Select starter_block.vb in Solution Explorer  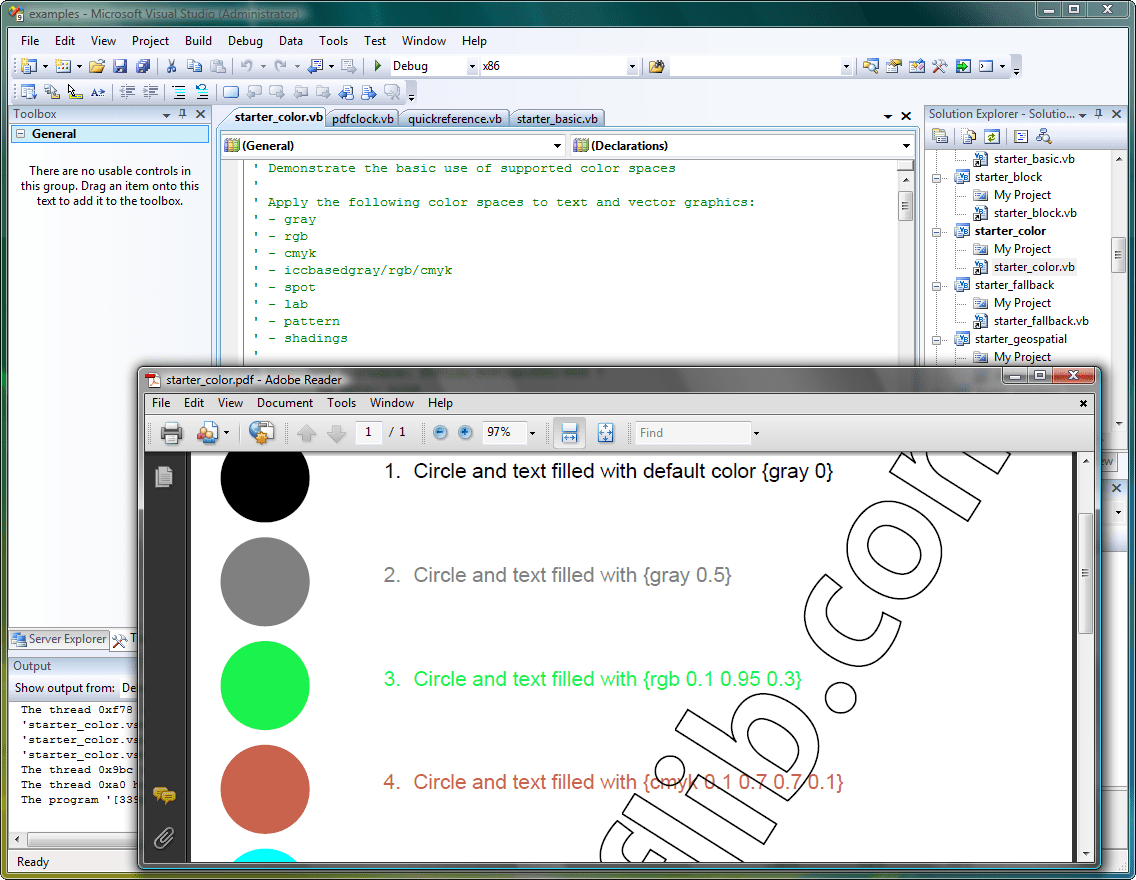click(1035, 213)
